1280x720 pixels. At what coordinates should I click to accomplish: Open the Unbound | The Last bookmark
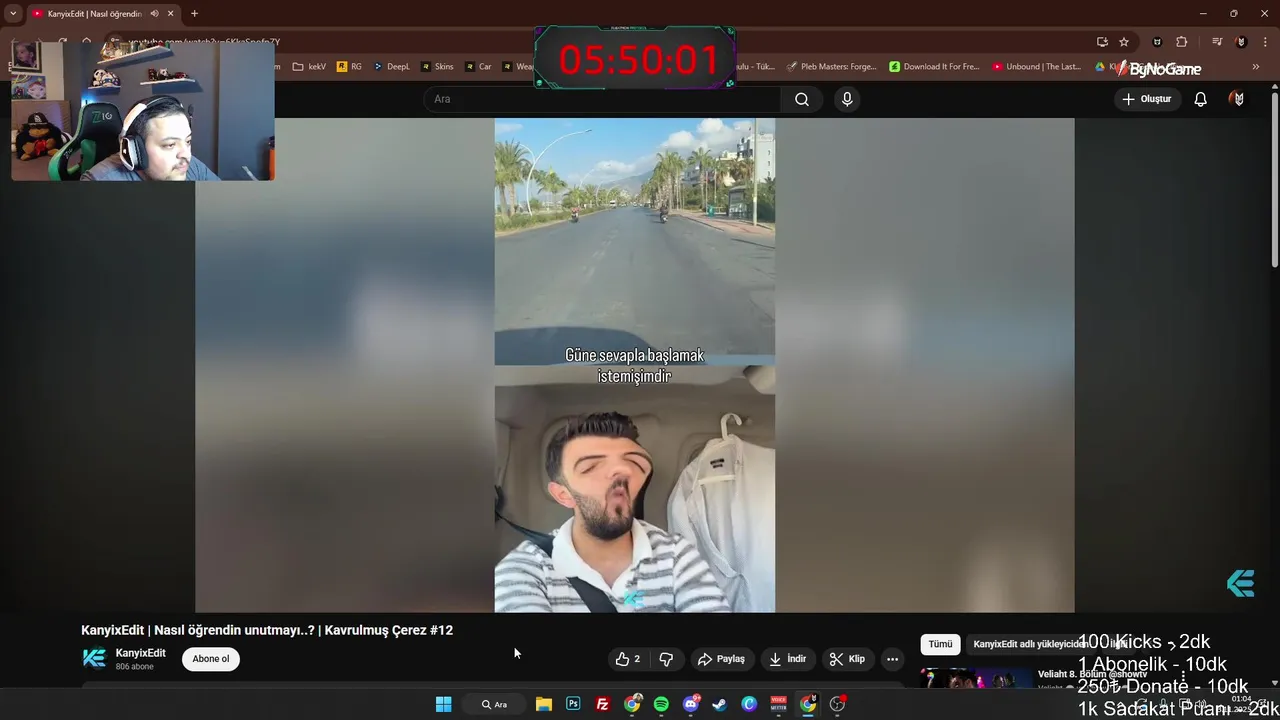(x=1037, y=67)
